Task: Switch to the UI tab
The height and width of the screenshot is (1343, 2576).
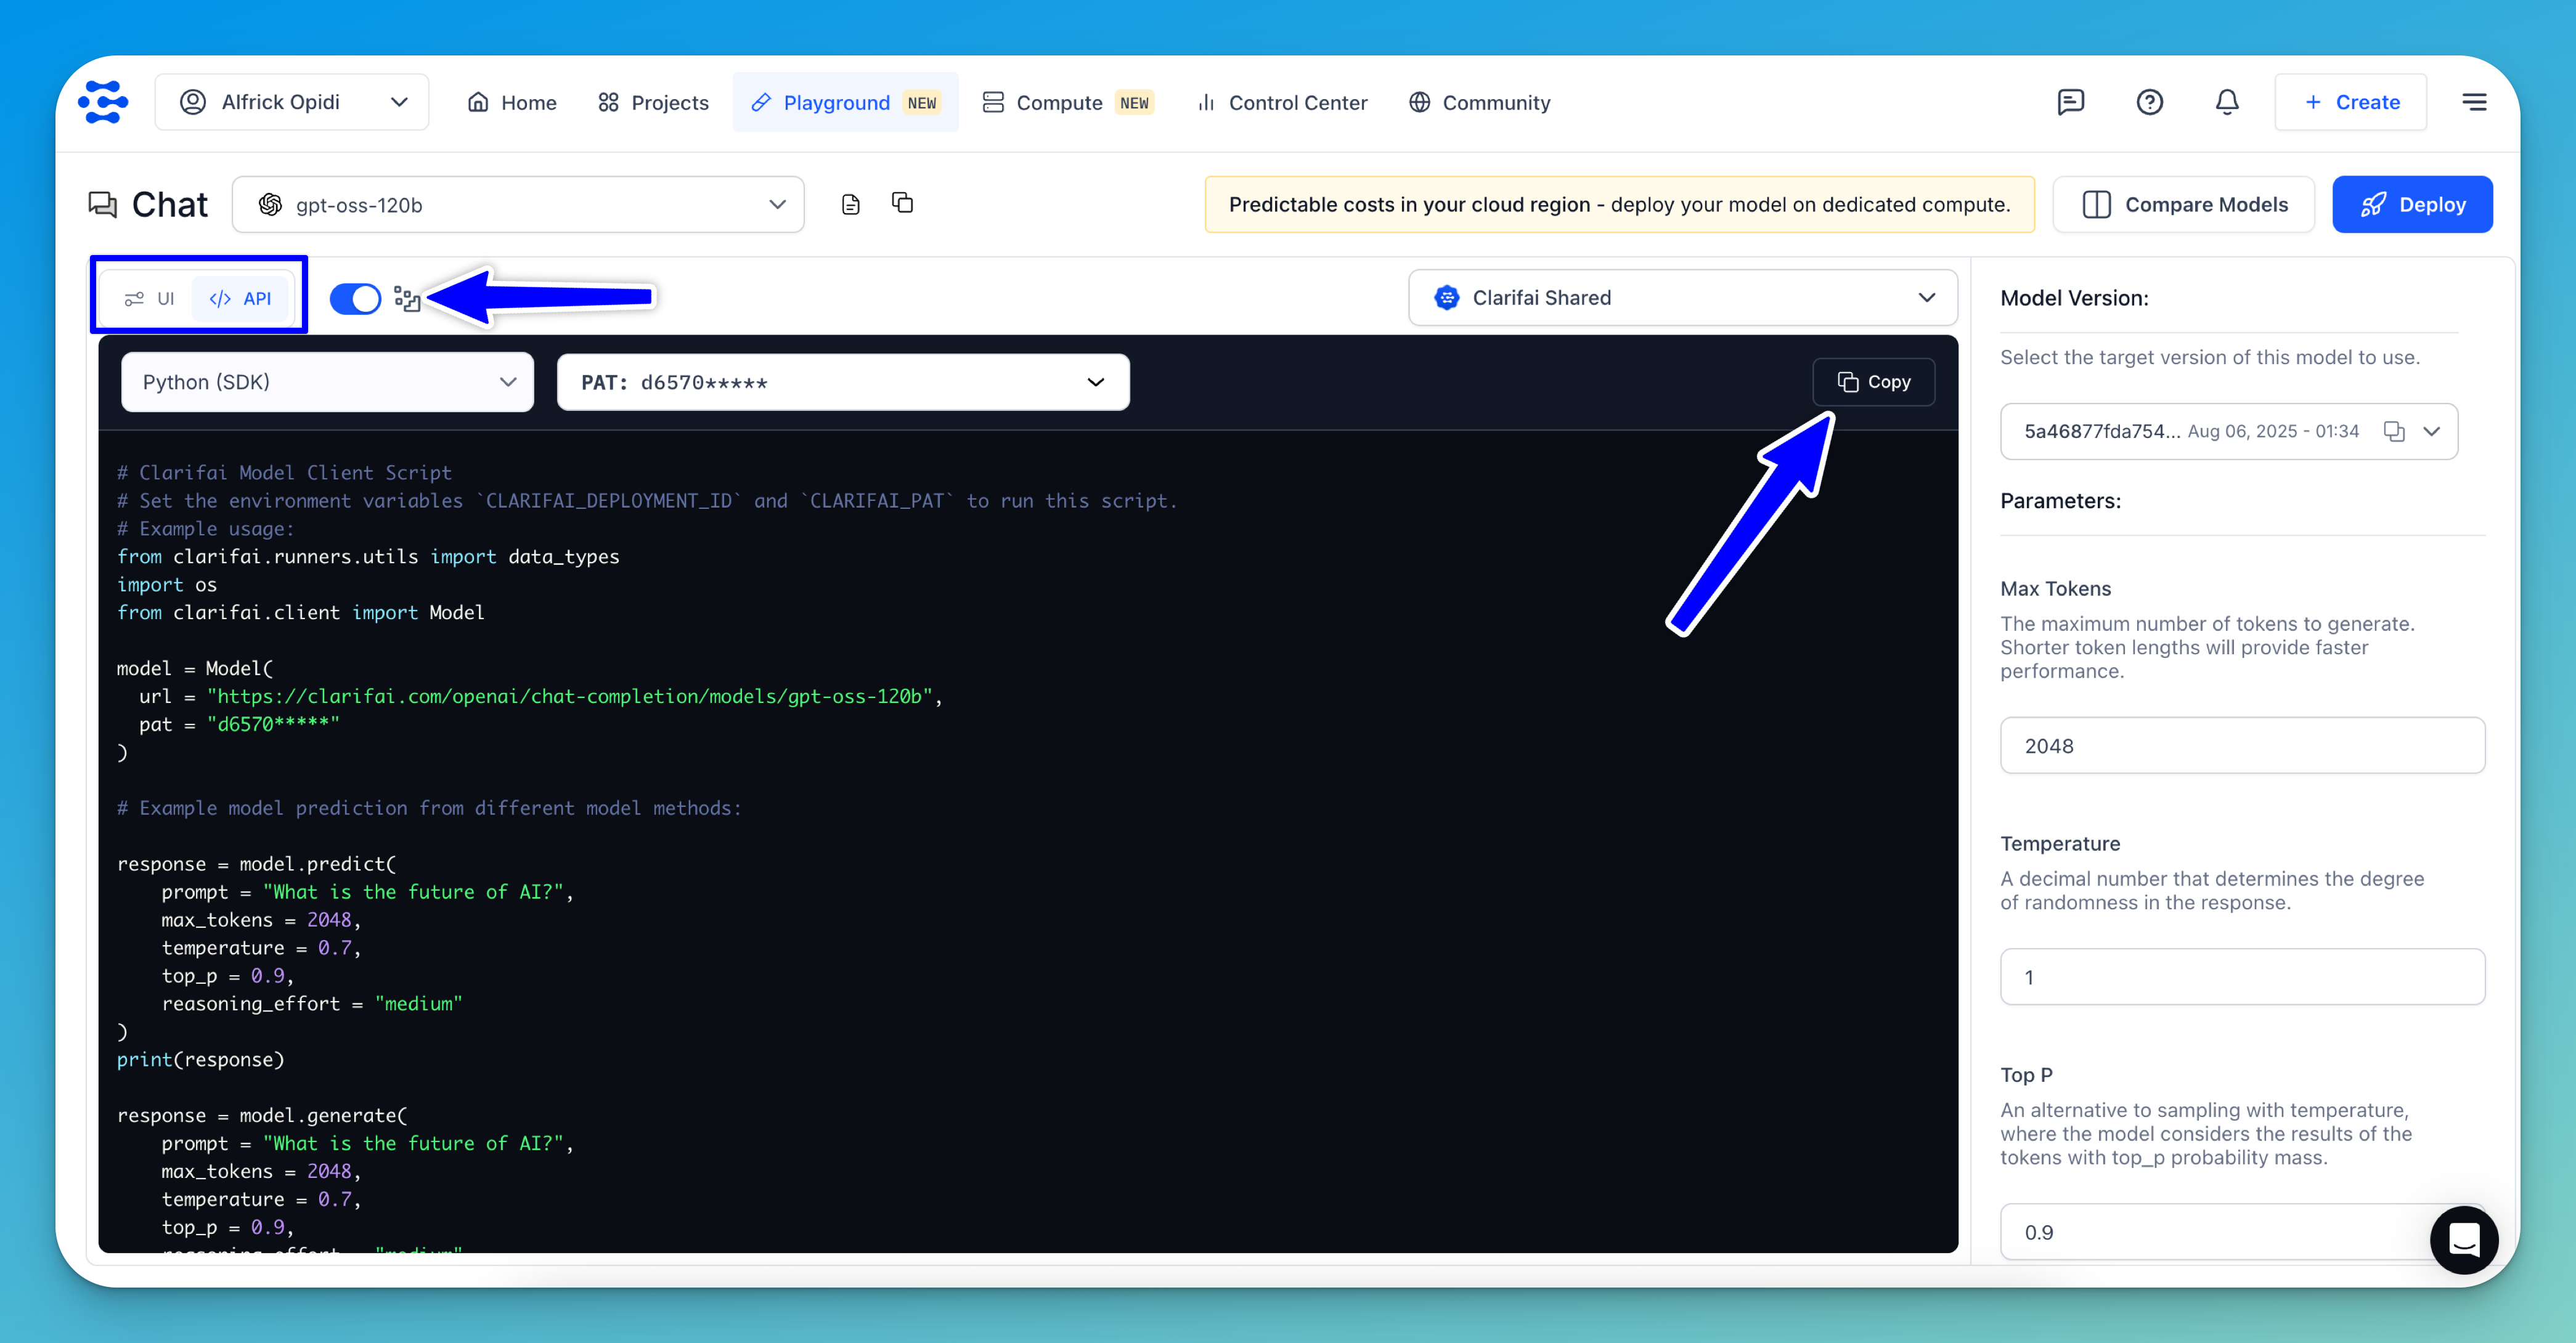Action: pyautogui.click(x=149, y=298)
